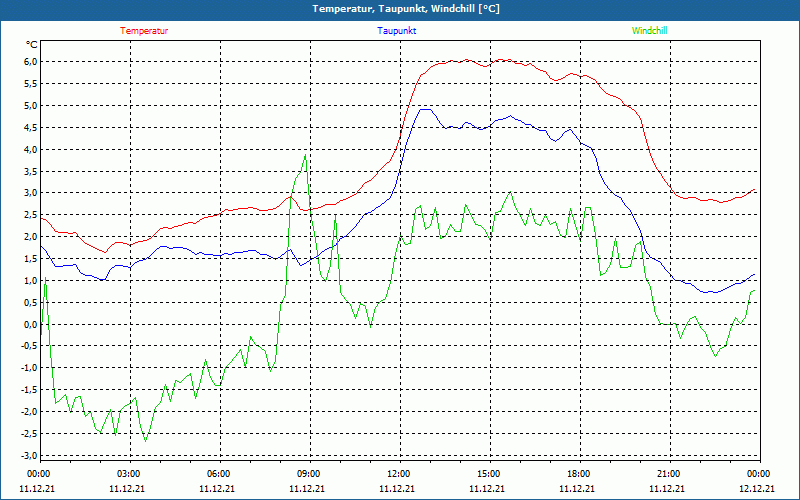This screenshot has height=500, width=800.
Task: Click the 03:00 time label
Action: 128,474
